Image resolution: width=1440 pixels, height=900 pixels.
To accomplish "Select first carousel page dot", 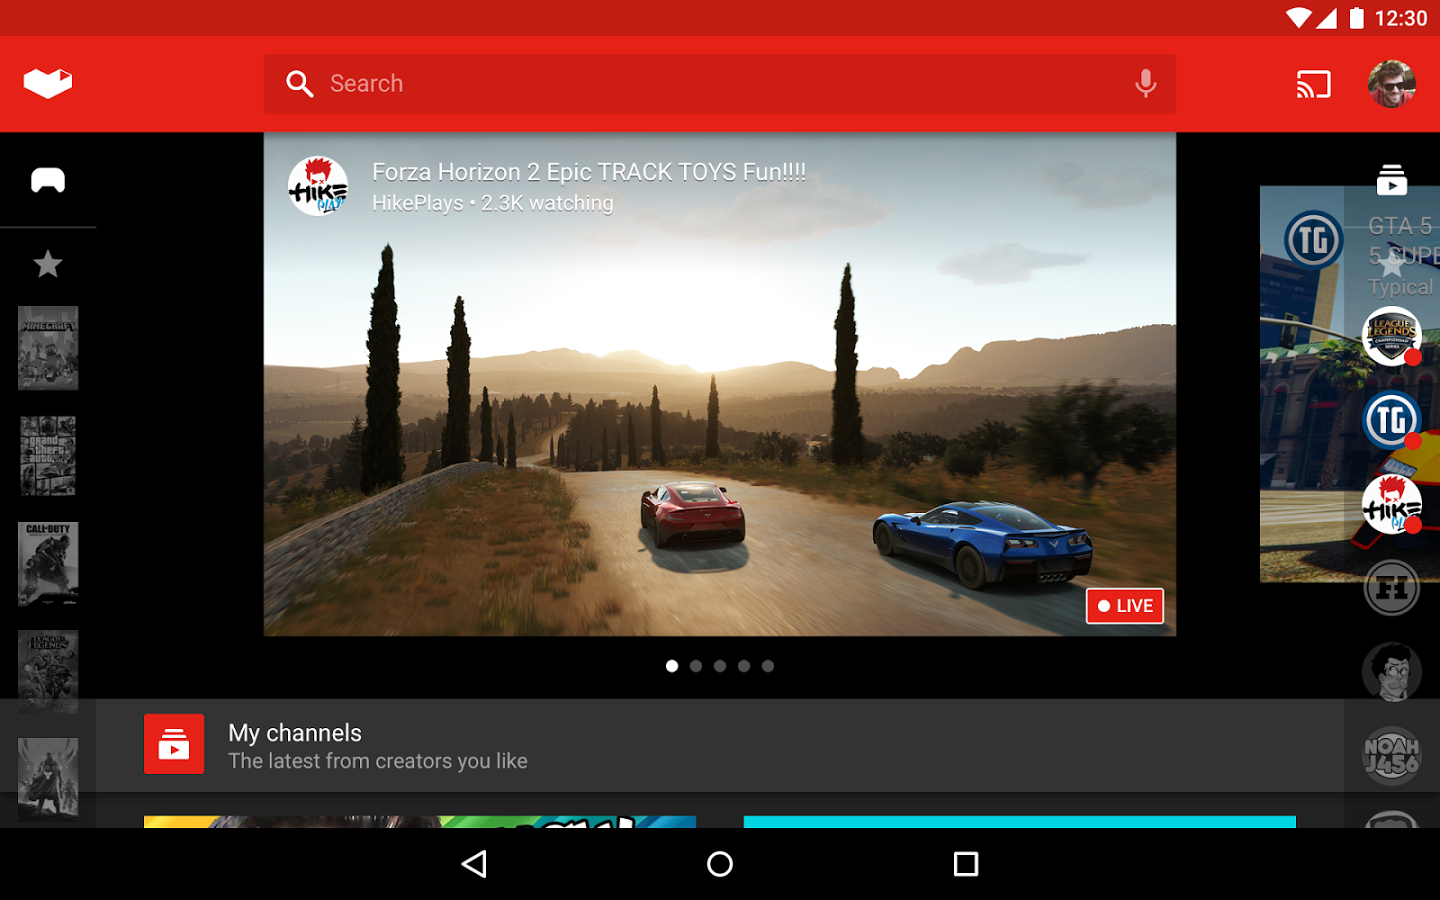I will [x=672, y=666].
